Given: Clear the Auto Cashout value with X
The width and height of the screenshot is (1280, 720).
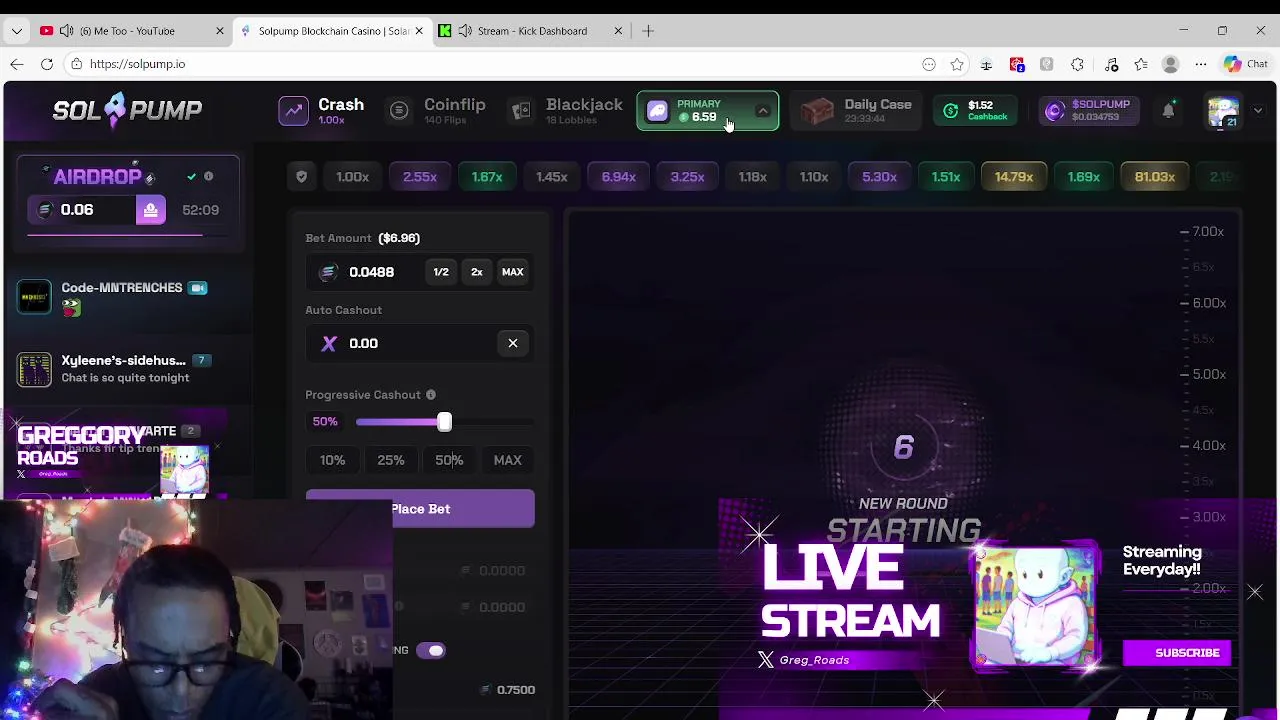Looking at the screenshot, I should pyautogui.click(x=513, y=343).
